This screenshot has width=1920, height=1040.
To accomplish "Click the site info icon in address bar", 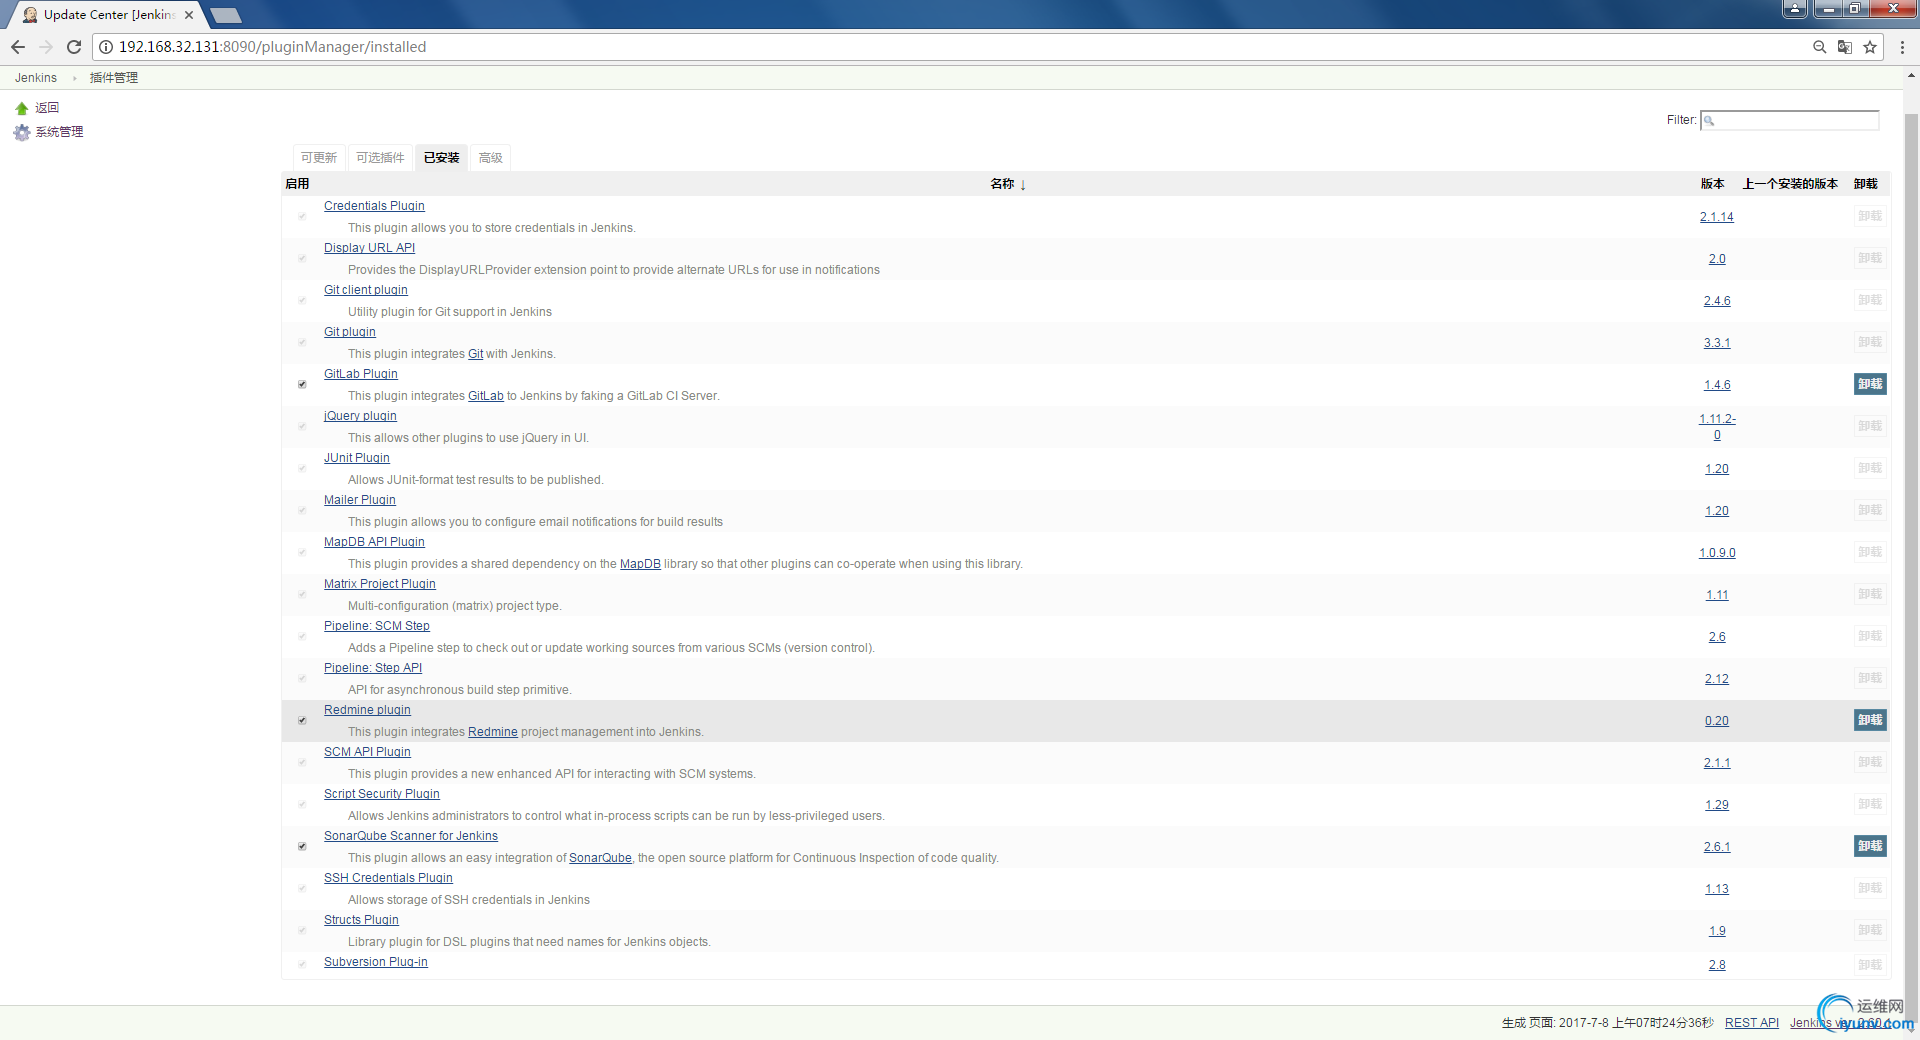I will [x=106, y=47].
